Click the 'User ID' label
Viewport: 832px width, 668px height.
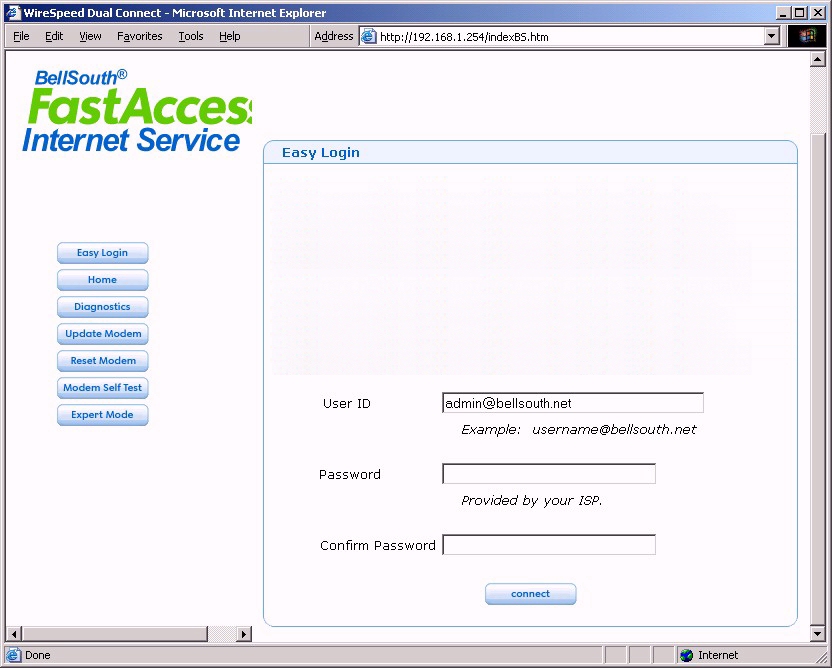tap(346, 403)
